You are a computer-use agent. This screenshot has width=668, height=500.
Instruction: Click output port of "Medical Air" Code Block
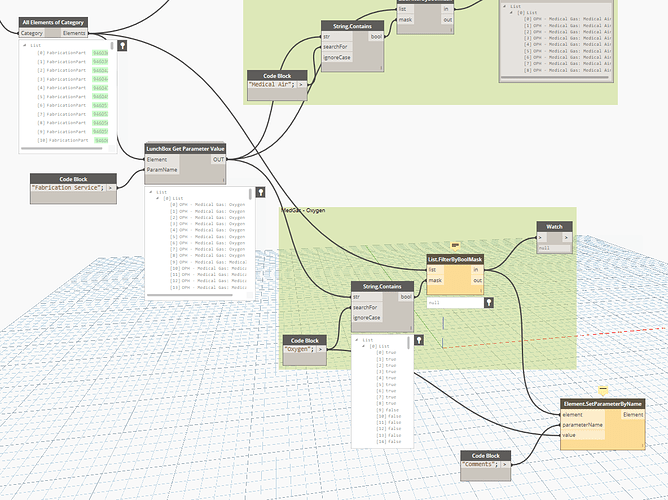(x=301, y=85)
